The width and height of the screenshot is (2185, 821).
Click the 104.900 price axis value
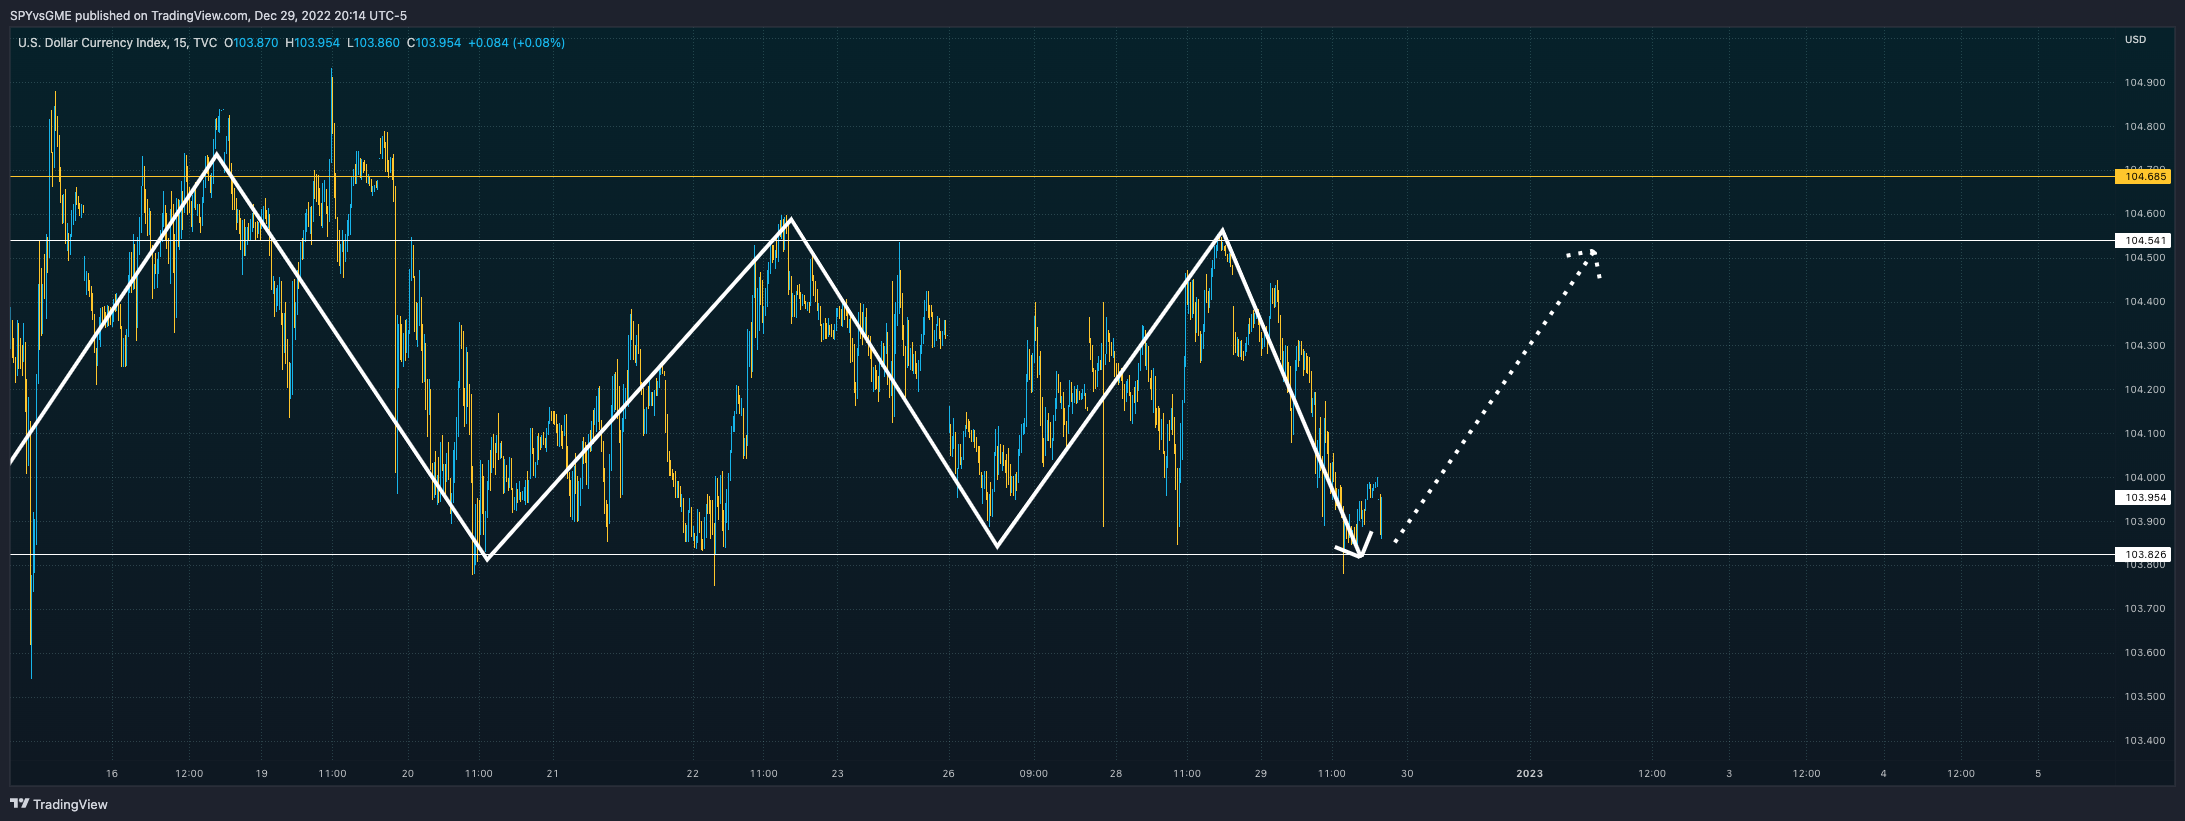(2144, 83)
